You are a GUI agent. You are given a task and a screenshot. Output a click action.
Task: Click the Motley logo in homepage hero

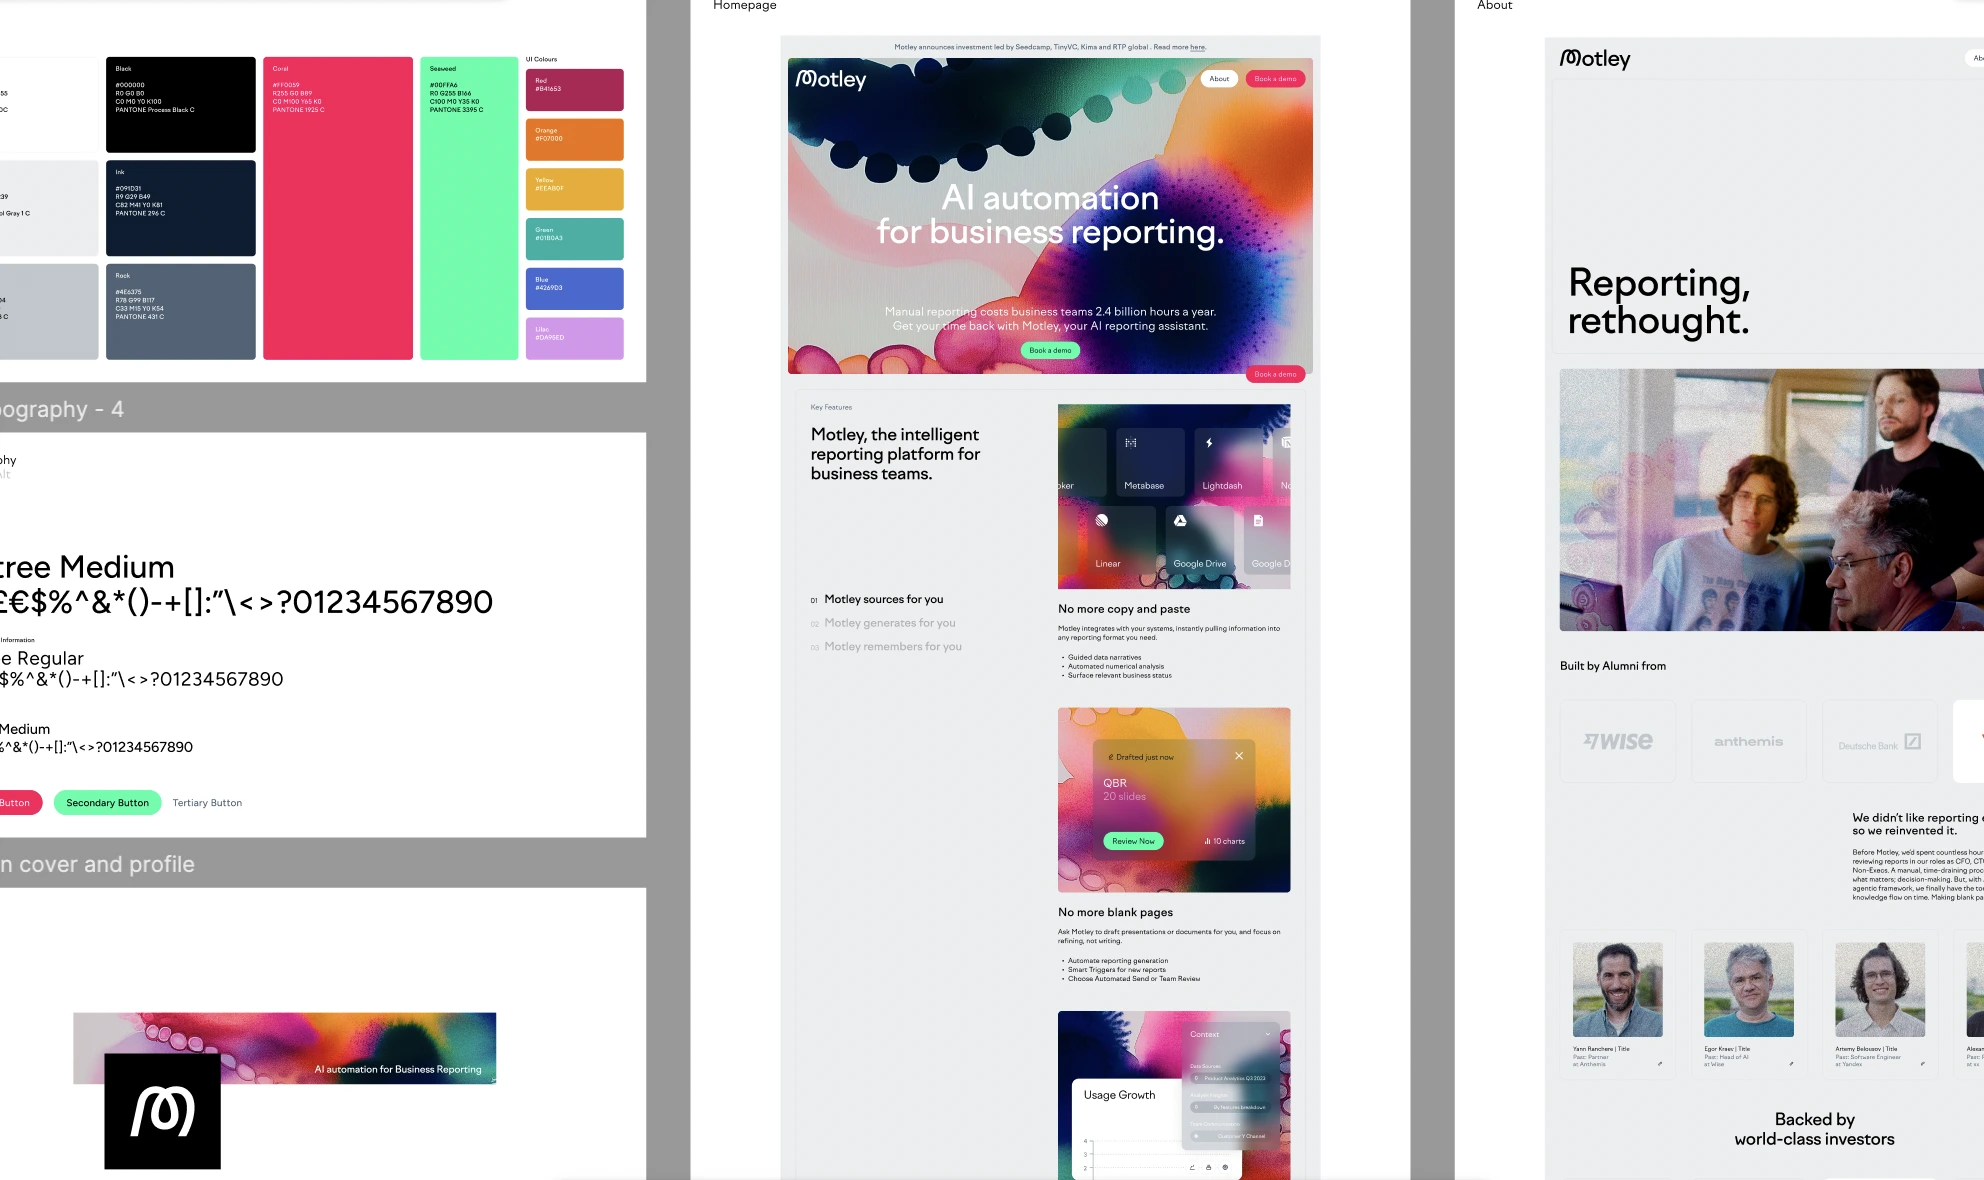click(831, 79)
